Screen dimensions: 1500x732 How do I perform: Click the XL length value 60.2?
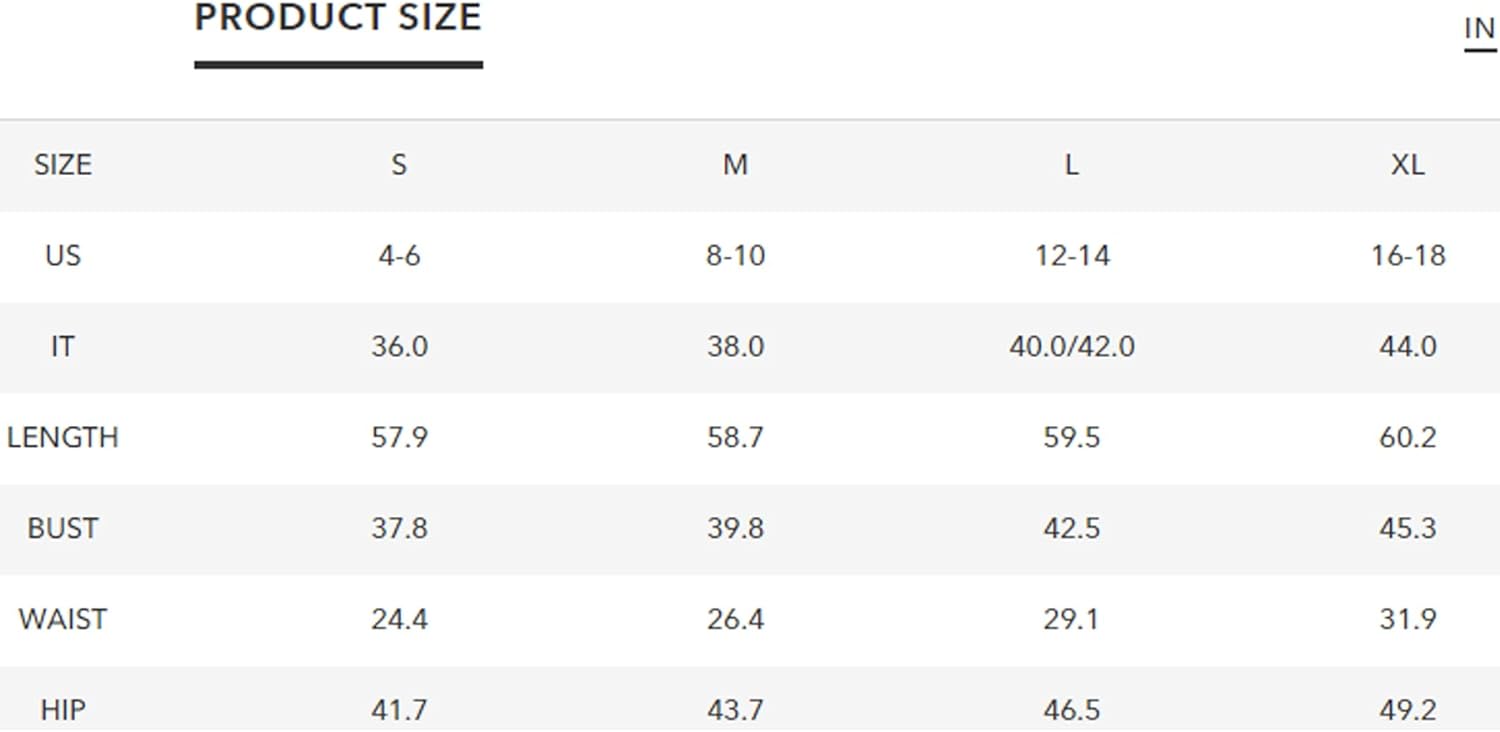pos(1407,438)
